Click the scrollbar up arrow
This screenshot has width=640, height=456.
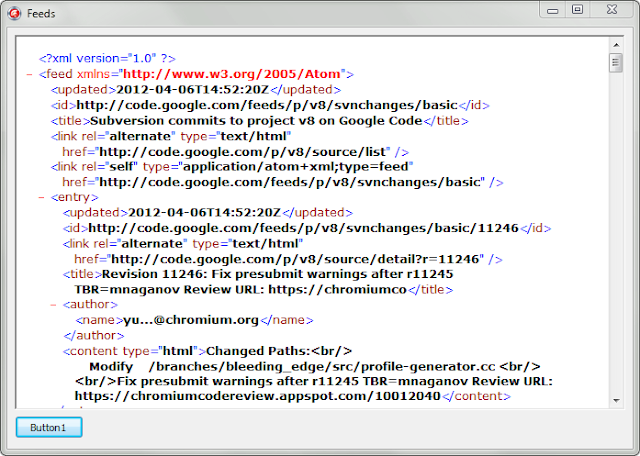616,45
